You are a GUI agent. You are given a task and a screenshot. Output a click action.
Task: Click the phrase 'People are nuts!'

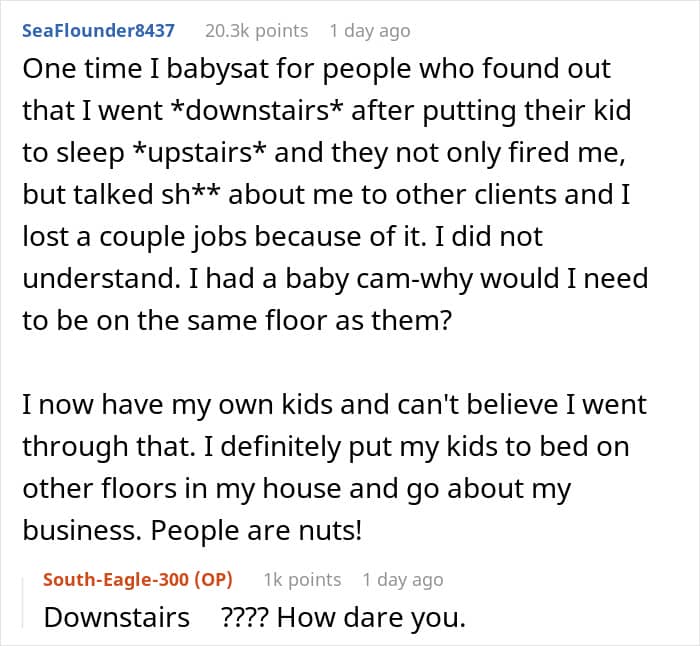coord(256,531)
